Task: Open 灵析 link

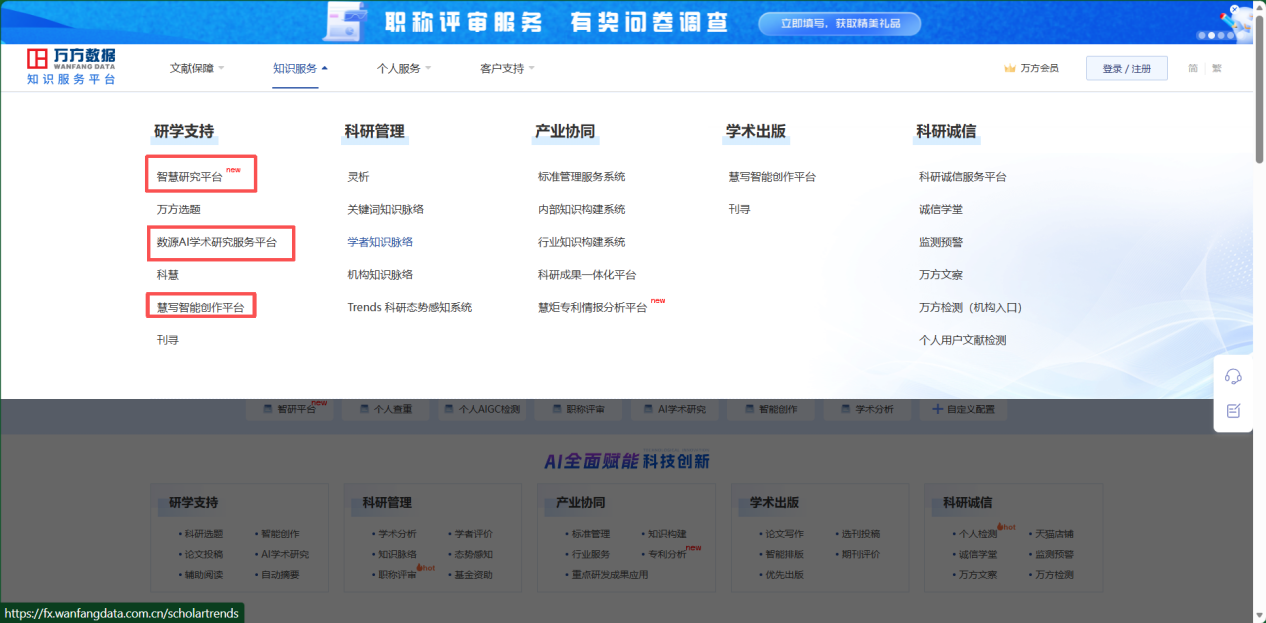Action: click(358, 177)
